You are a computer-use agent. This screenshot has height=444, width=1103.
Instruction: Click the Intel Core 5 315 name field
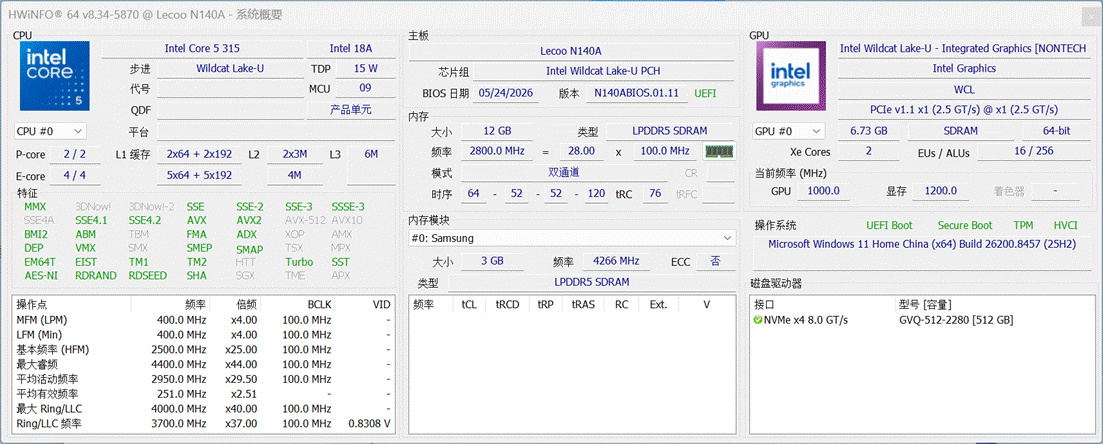coord(202,49)
